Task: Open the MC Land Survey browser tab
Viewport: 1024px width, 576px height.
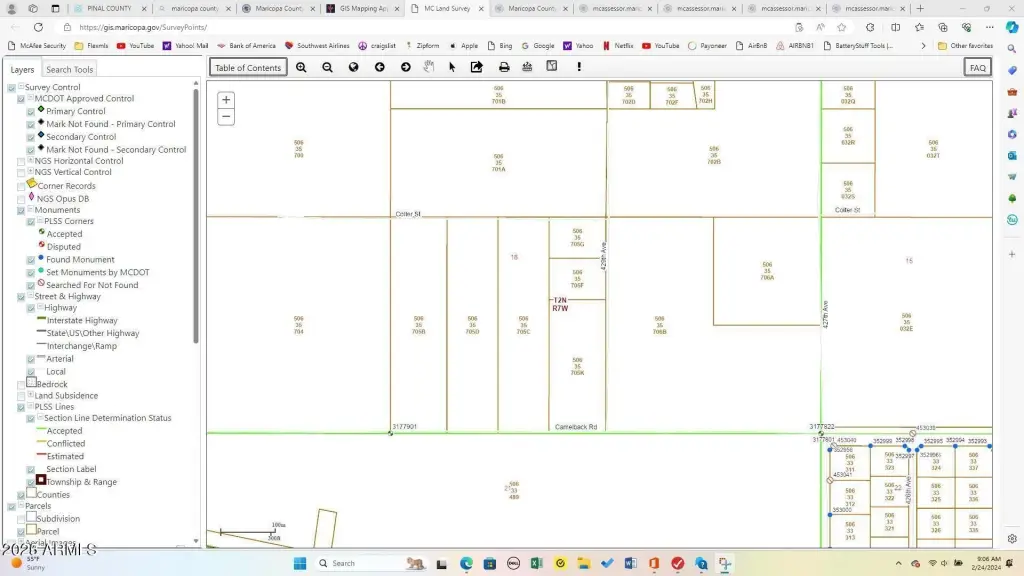Action: click(x=445, y=8)
